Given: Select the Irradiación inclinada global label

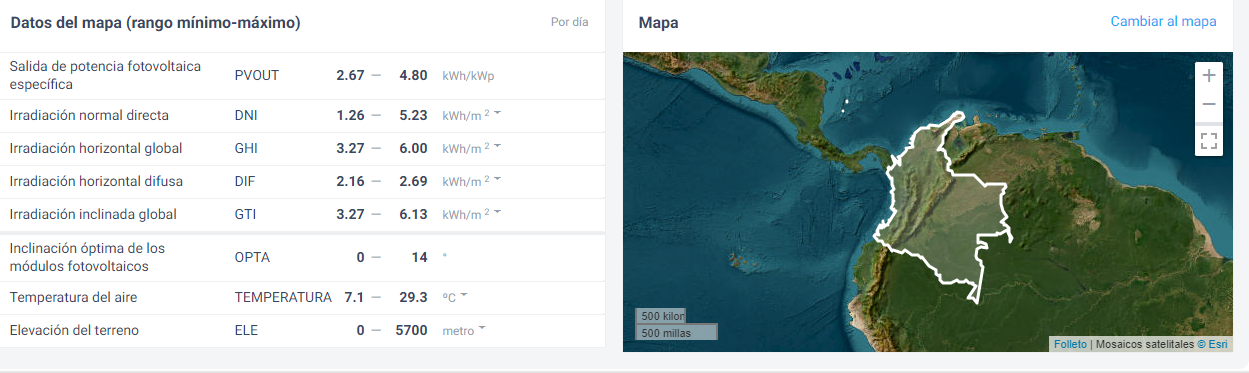Looking at the screenshot, I should (x=93, y=214).
